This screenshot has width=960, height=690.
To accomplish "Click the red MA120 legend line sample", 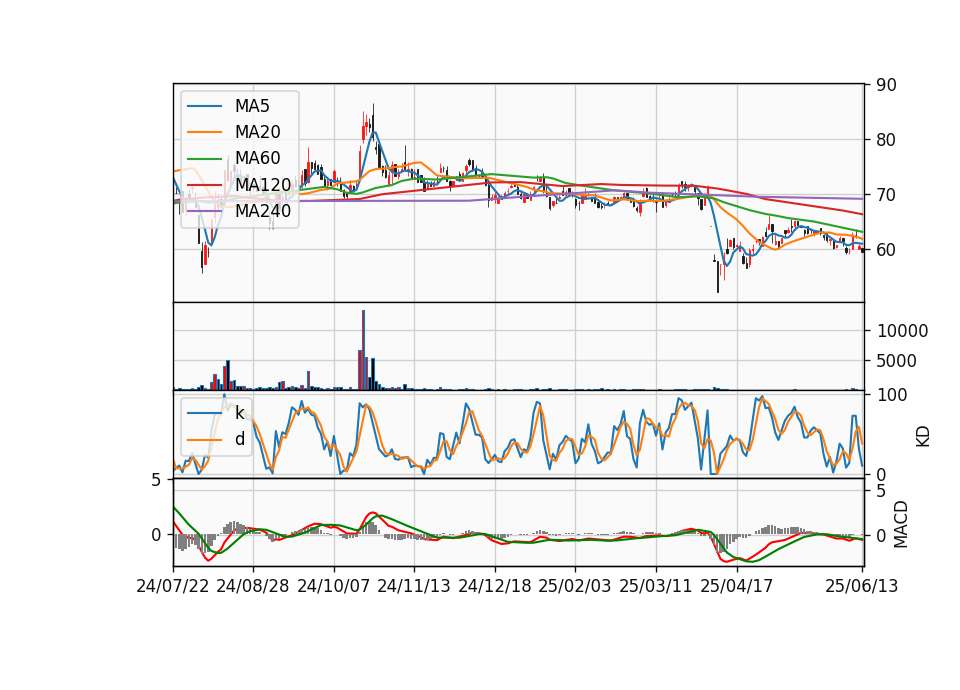I will click(x=204, y=185).
